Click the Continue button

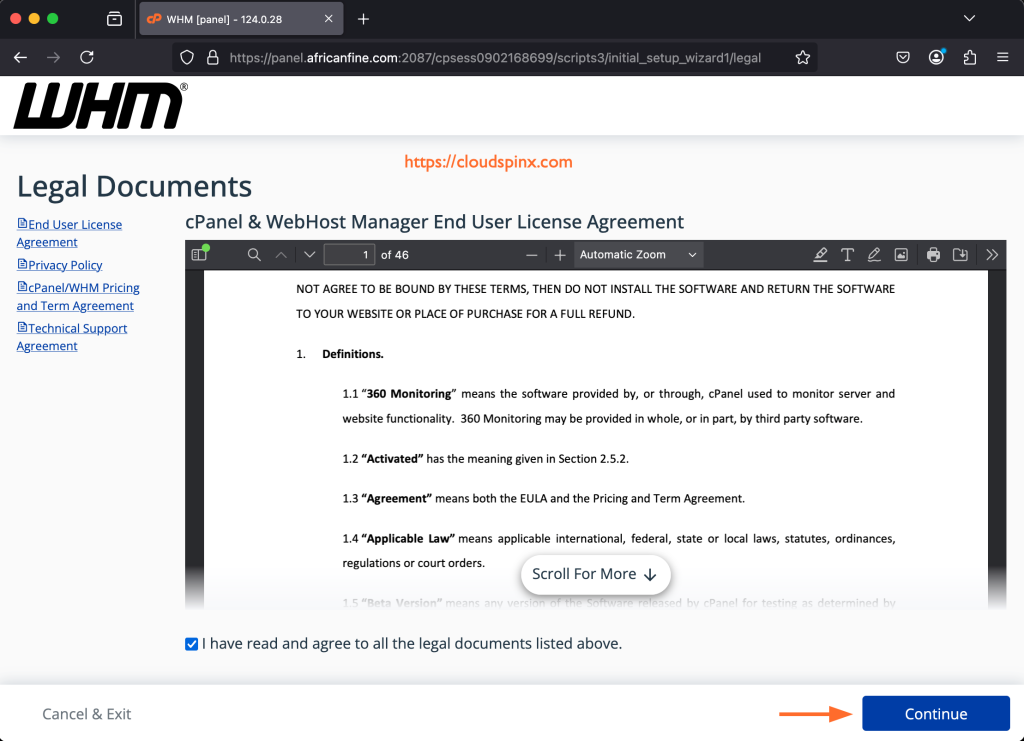tap(935, 714)
